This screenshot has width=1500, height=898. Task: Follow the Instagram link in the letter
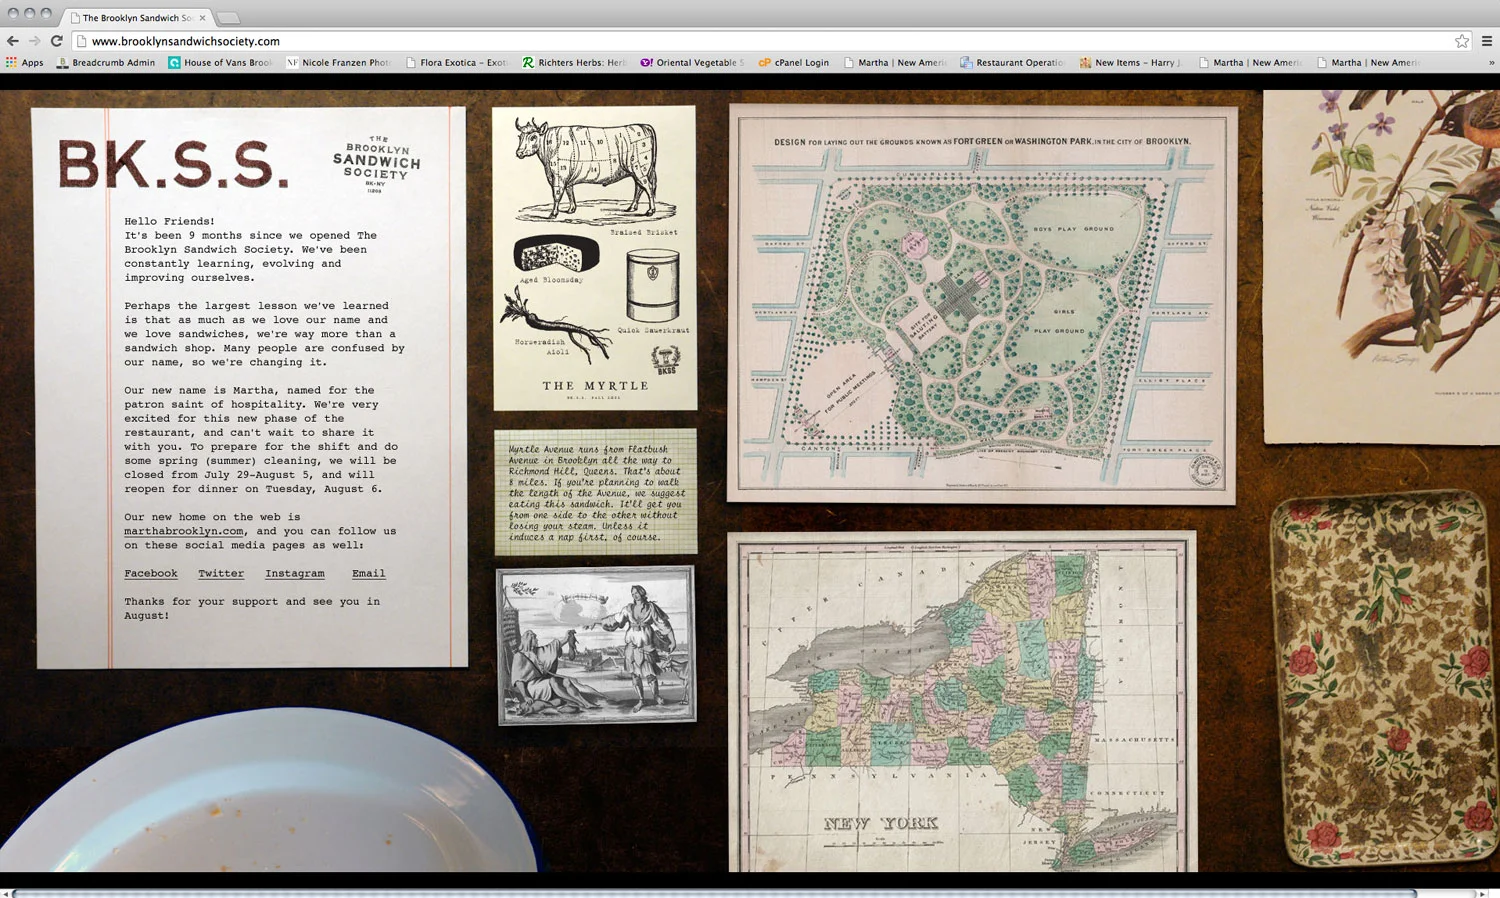pyautogui.click(x=295, y=573)
